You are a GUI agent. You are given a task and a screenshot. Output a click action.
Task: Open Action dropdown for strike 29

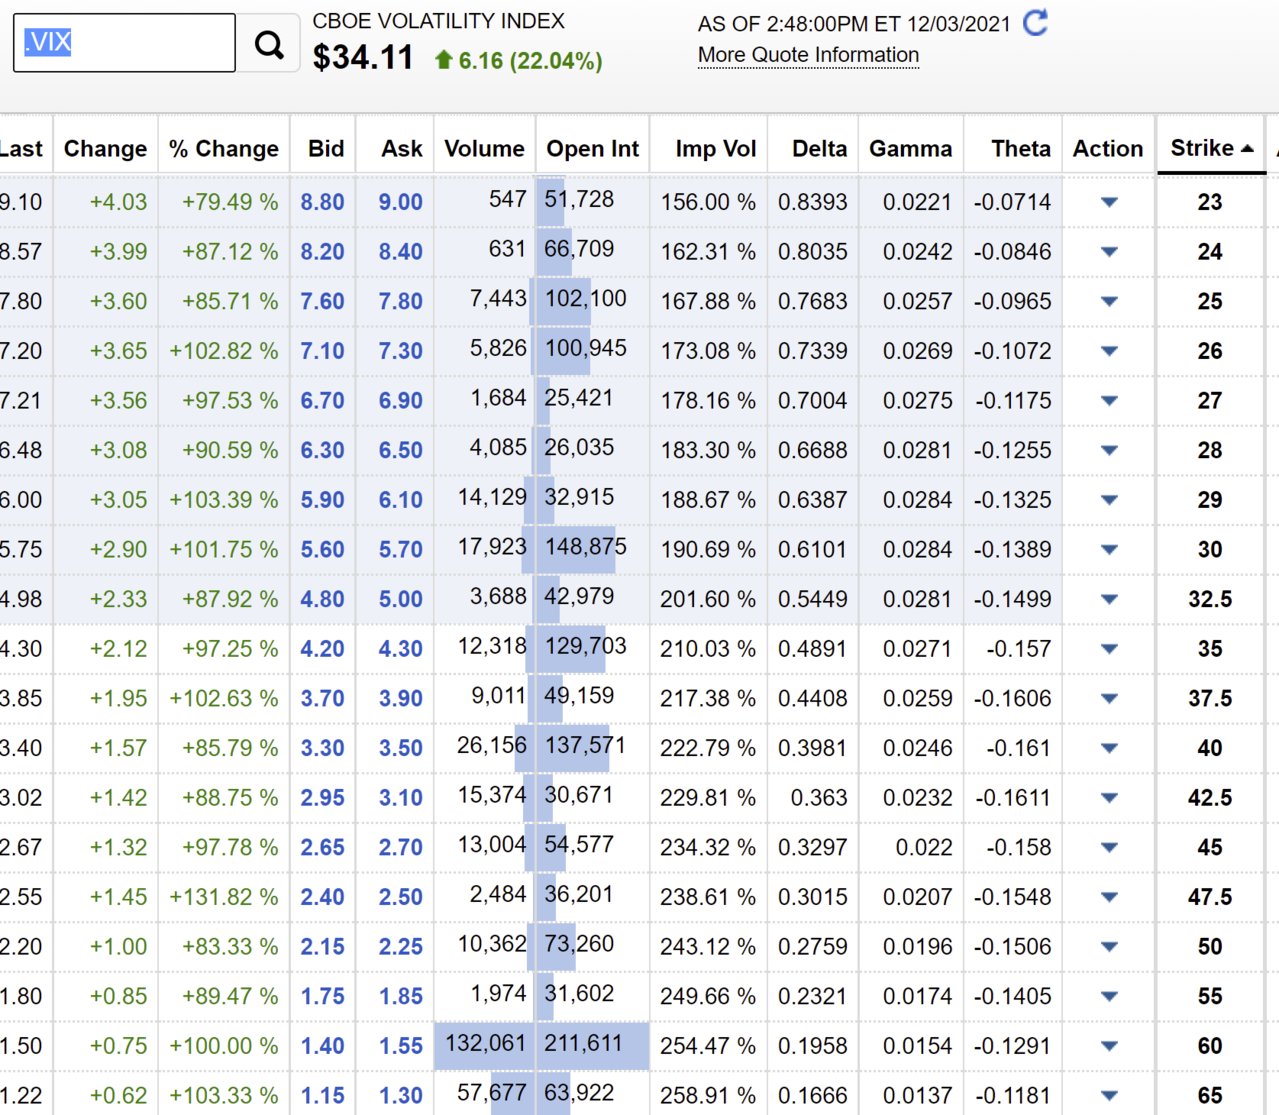(1109, 500)
